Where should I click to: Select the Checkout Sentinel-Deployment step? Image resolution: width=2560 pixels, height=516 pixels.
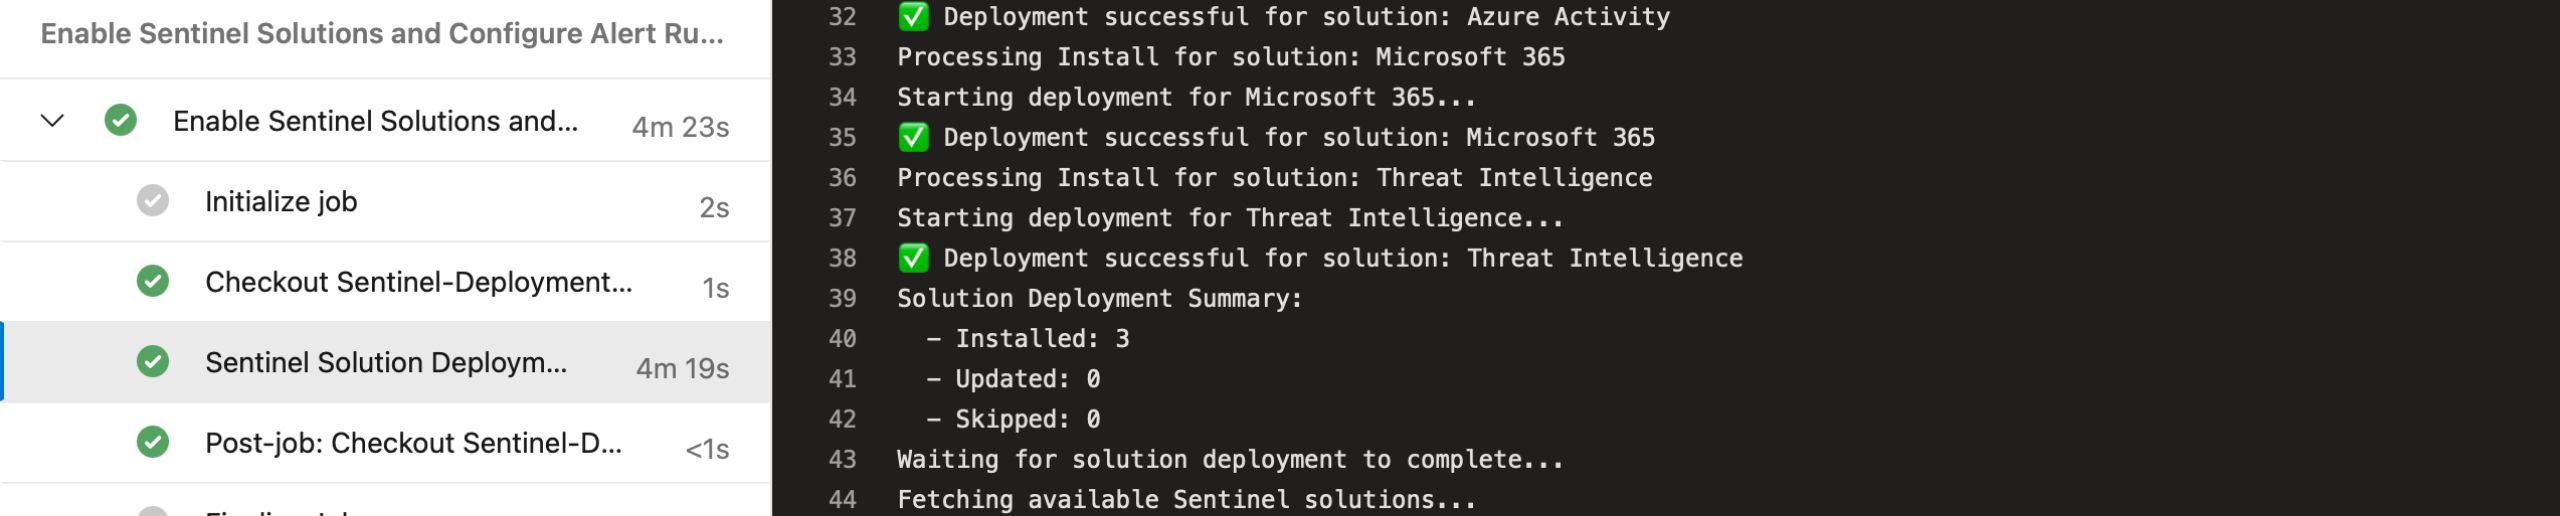tap(418, 282)
